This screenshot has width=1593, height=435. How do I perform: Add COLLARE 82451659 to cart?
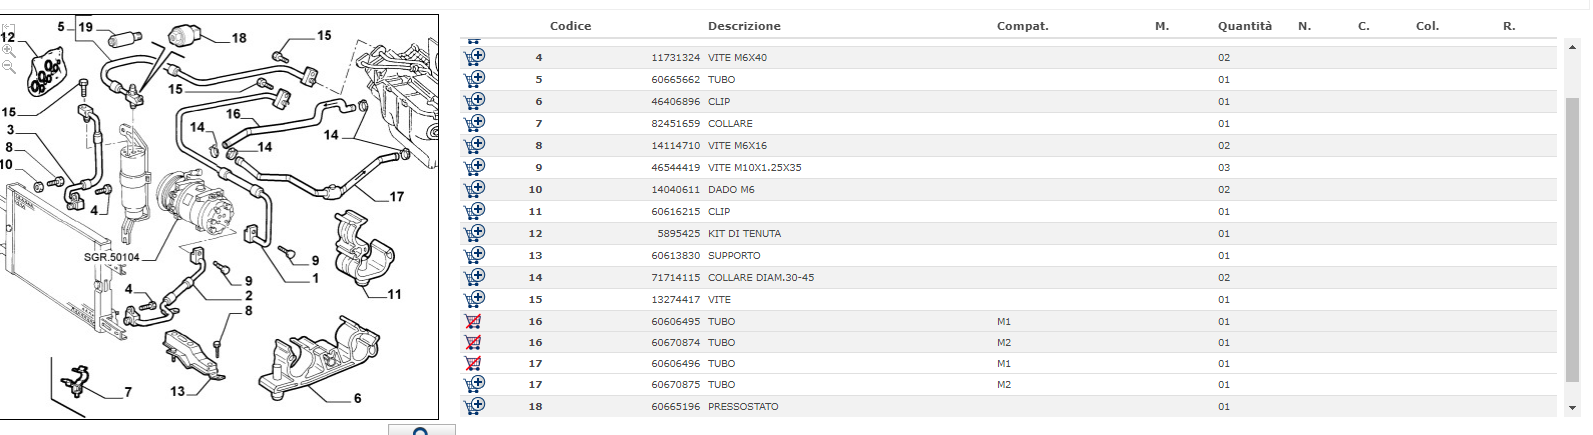475,123
